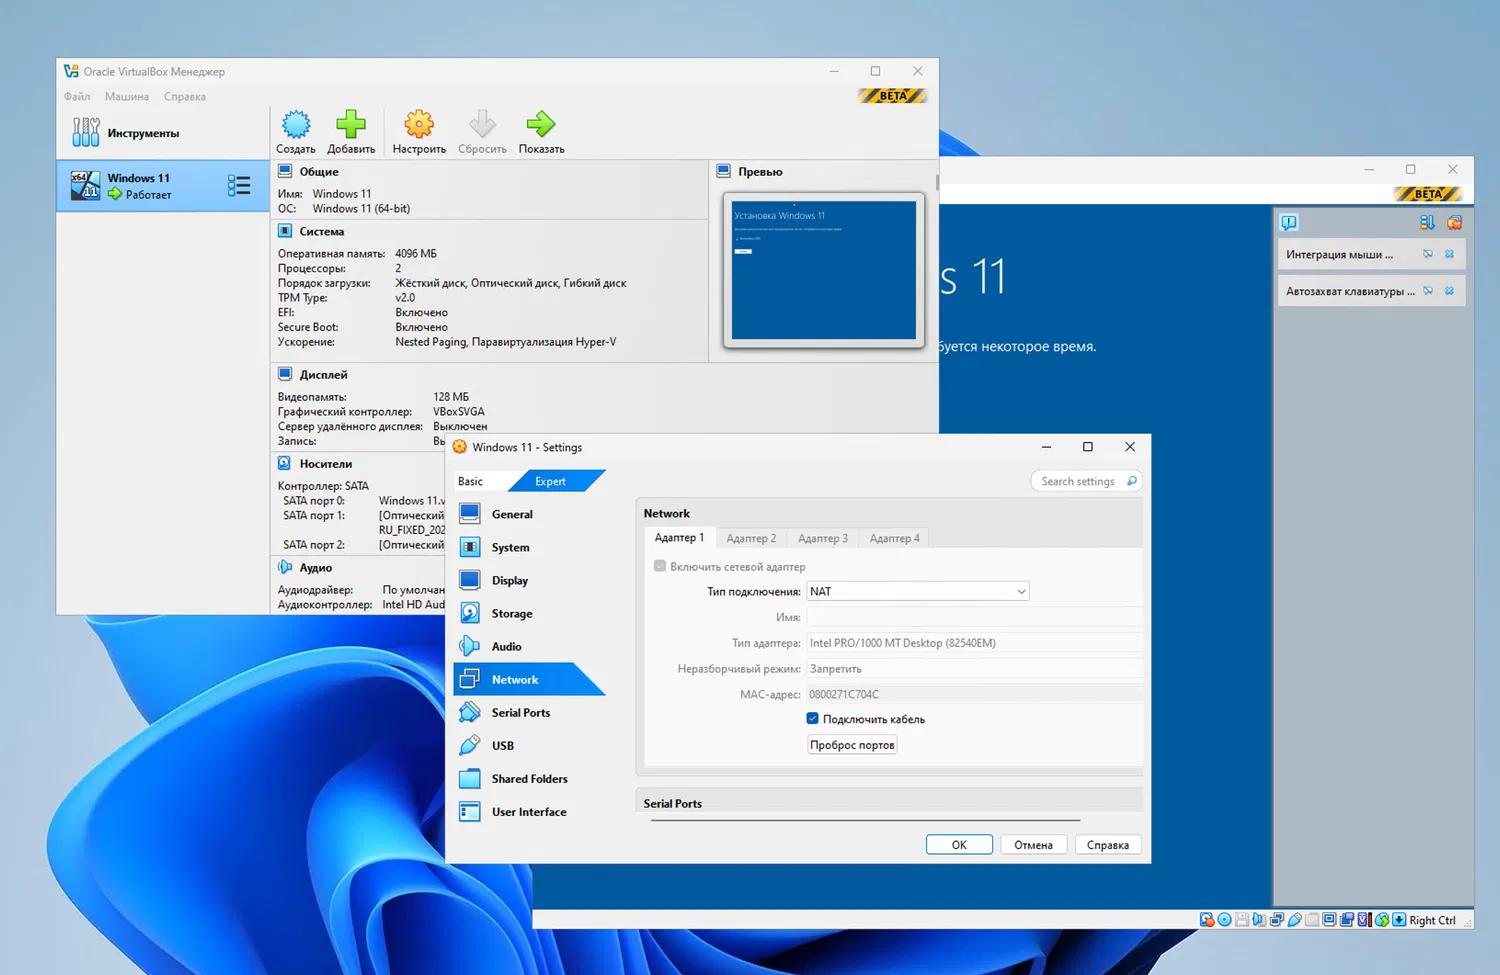Clear all notifications with the red X bubble icon

click(1454, 222)
